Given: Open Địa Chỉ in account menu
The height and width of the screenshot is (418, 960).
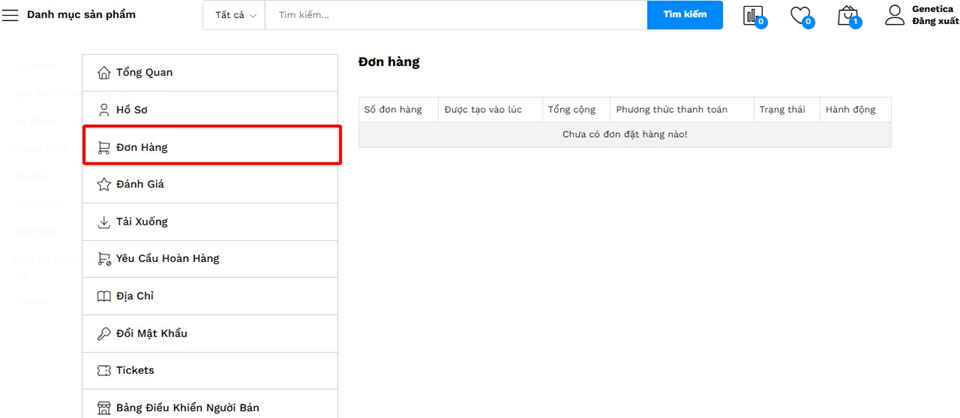Looking at the screenshot, I should coord(134,296).
